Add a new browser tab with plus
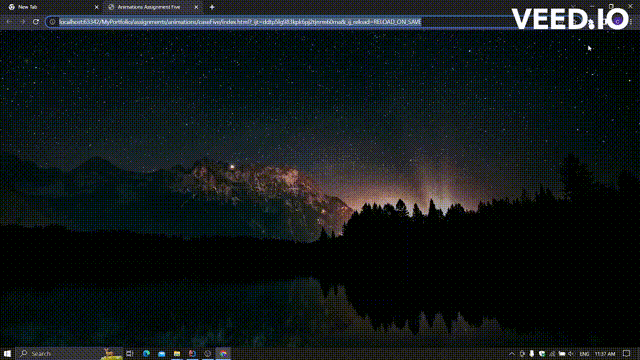 click(x=212, y=7)
